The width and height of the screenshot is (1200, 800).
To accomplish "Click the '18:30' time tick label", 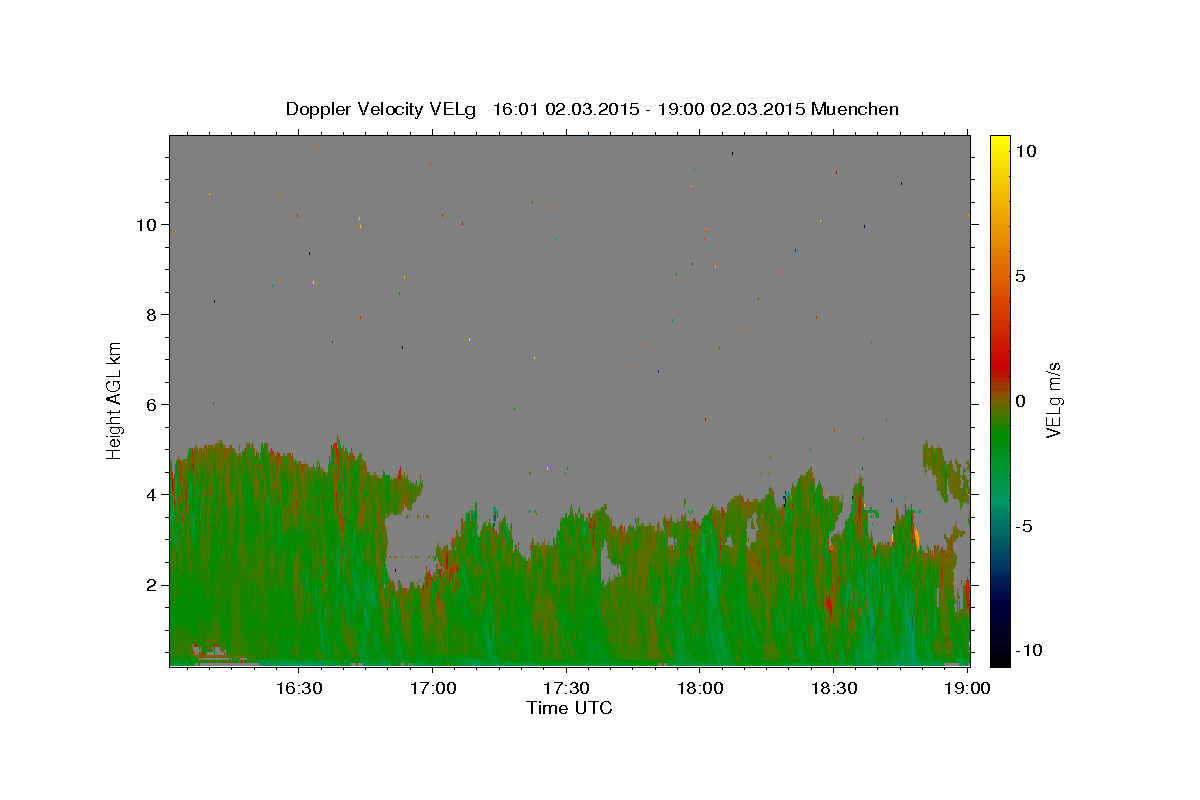I will tap(833, 689).
